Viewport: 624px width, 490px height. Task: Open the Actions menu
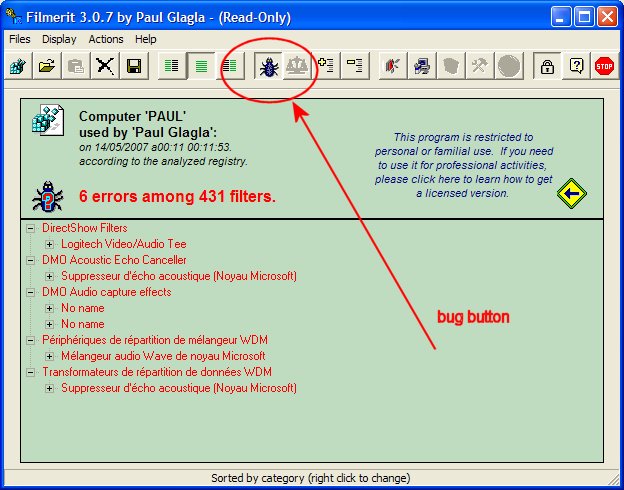pyautogui.click(x=106, y=39)
